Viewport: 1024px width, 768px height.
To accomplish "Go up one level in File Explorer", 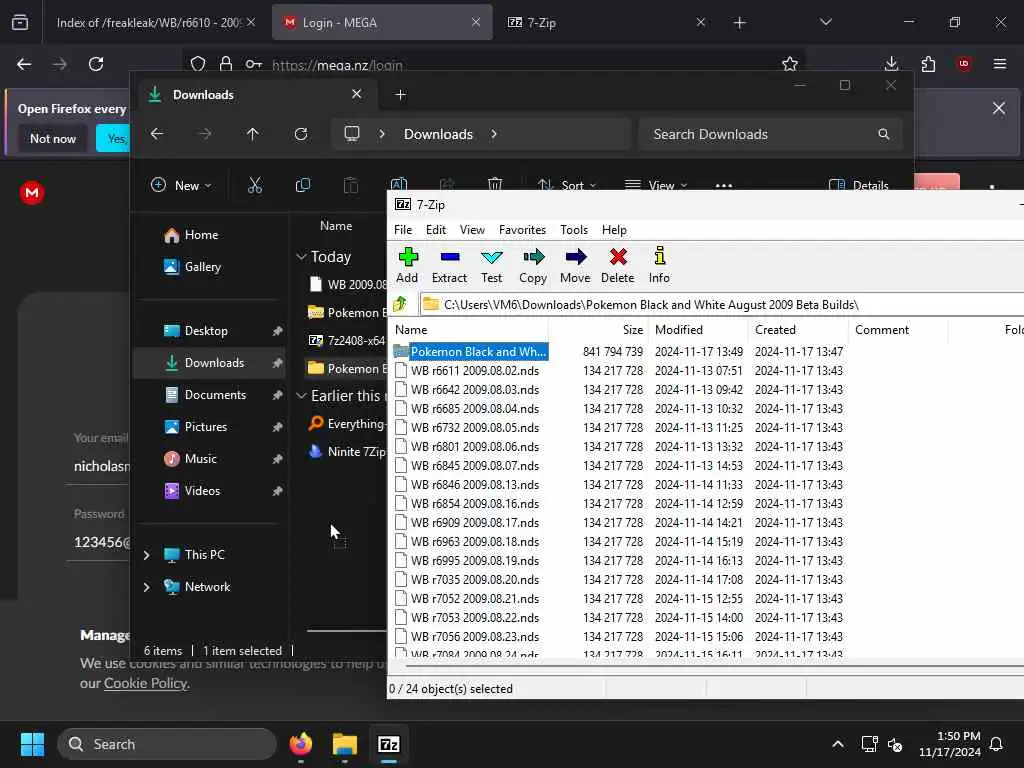I will coord(253,134).
